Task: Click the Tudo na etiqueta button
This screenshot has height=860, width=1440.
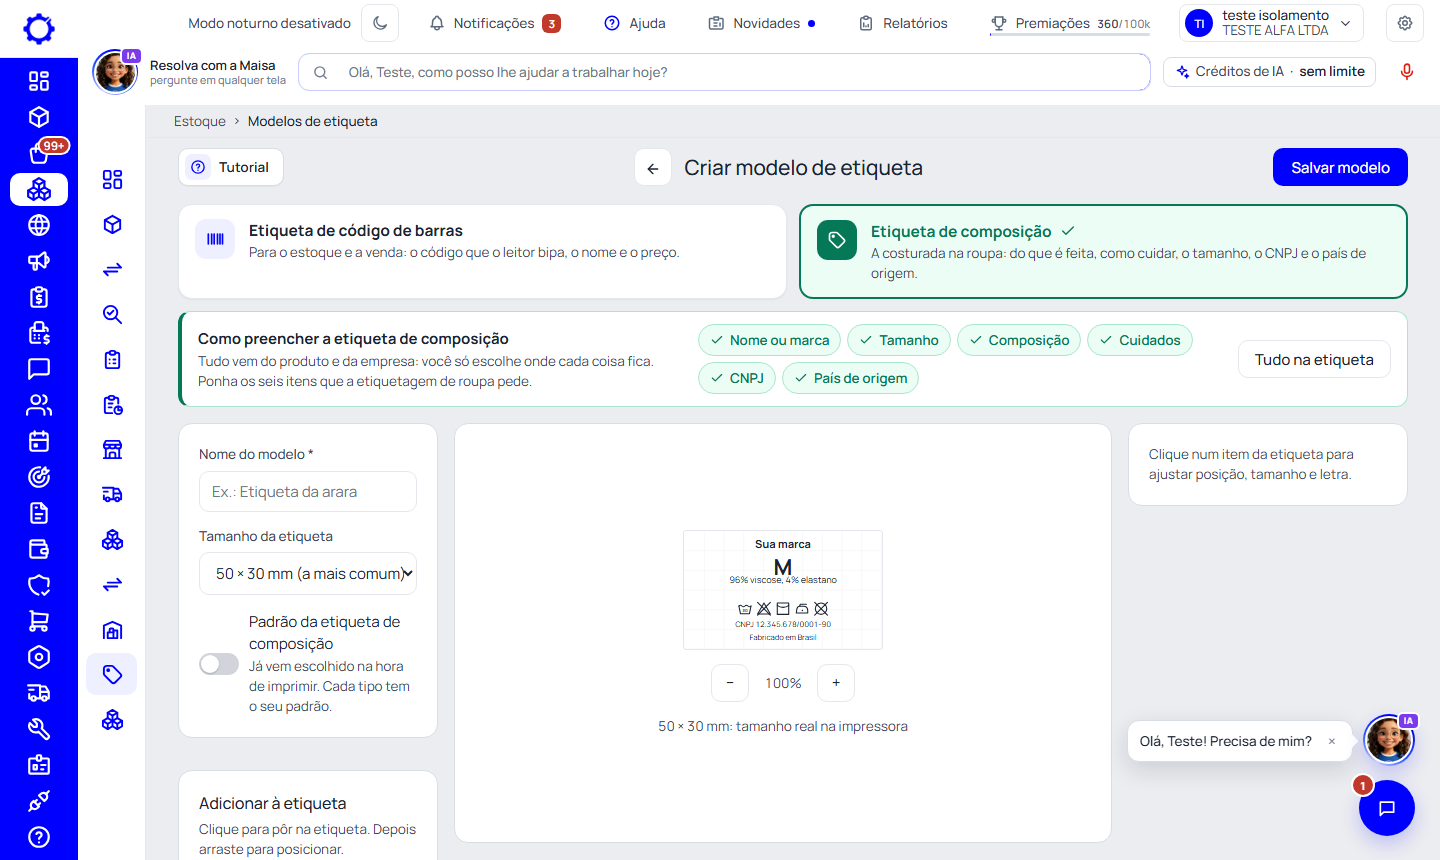Action: 1314,360
